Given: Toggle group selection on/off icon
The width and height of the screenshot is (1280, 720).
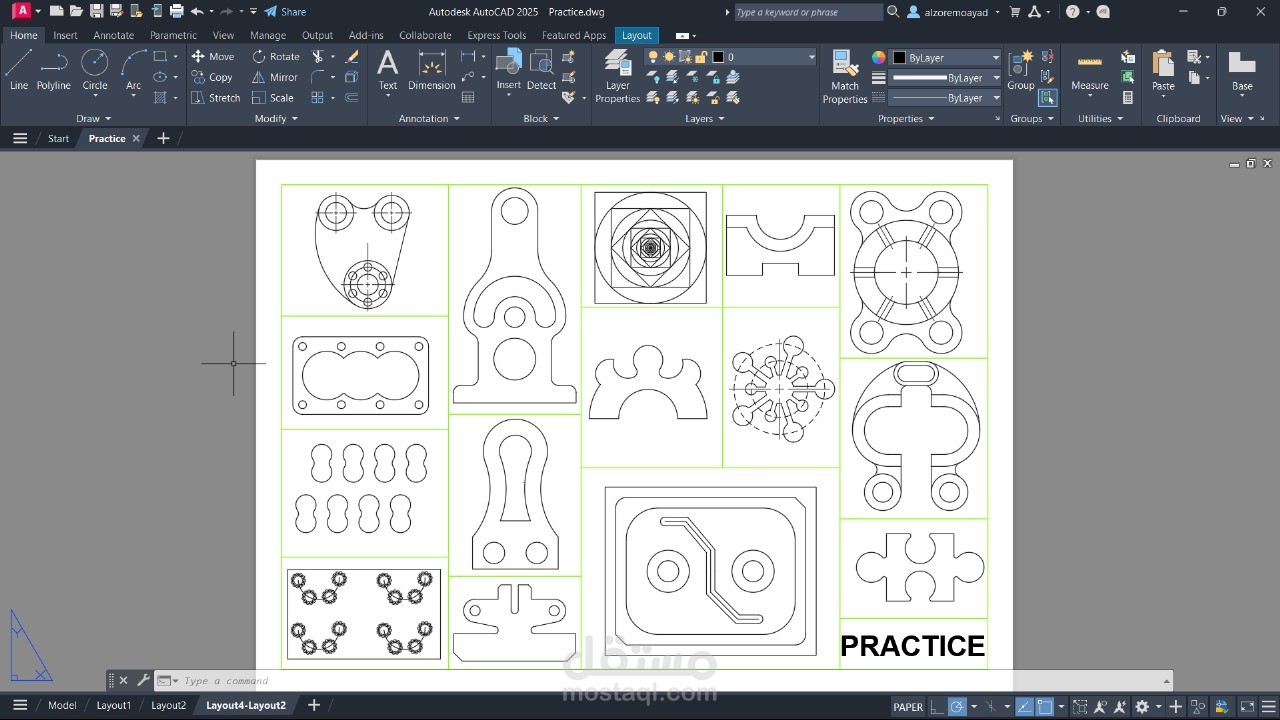Looking at the screenshot, I should tap(1047, 98).
